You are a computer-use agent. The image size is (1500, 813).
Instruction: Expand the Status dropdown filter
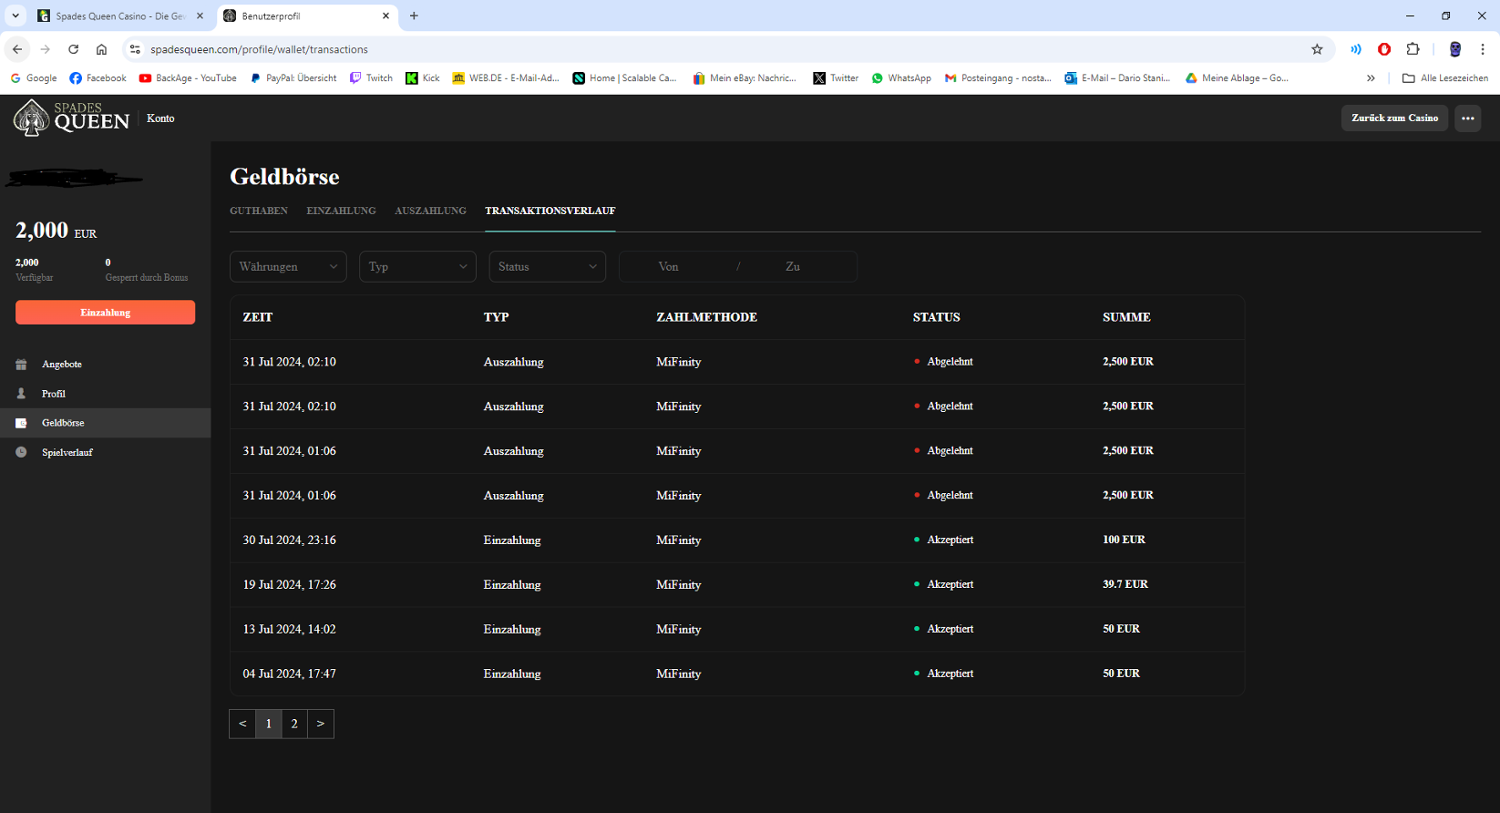(547, 267)
